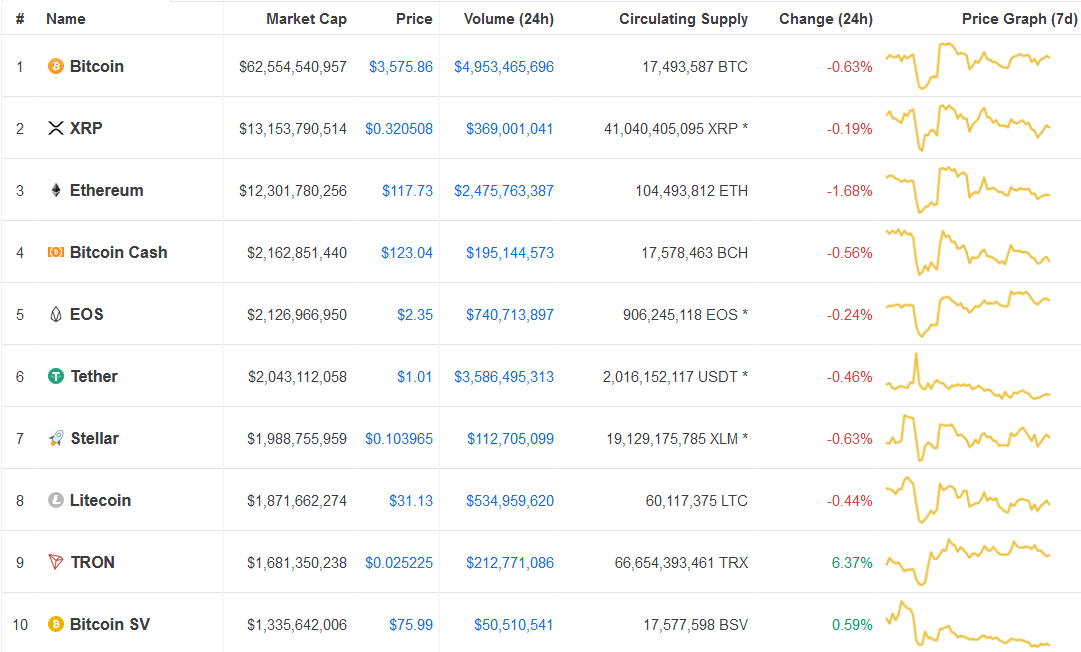Open Ethereum volume $2,475,763,387 link
The width and height of the screenshot is (1081, 652).
[504, 191]
